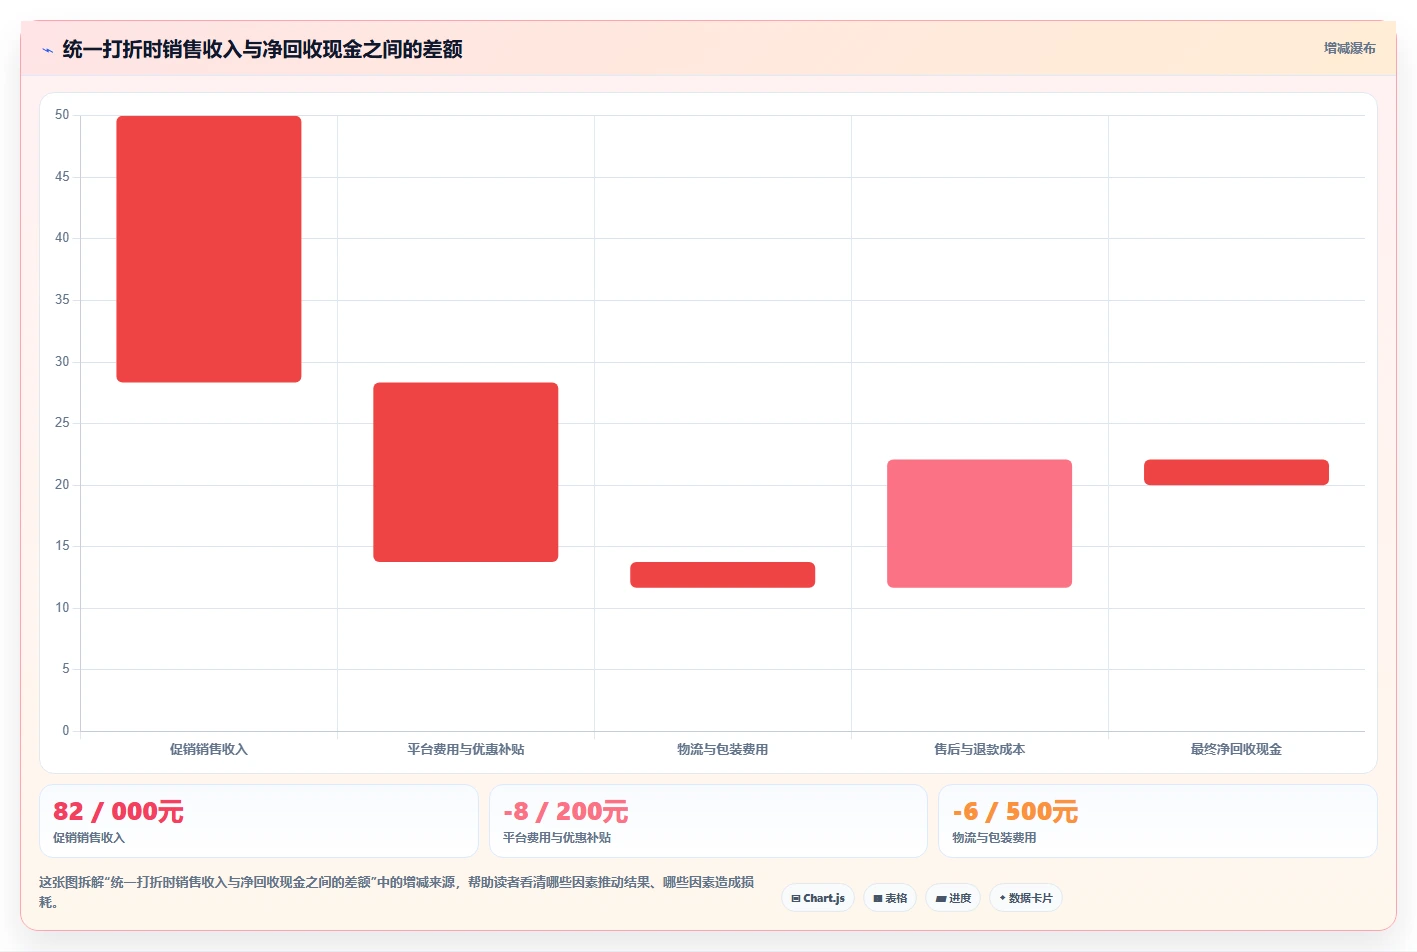Click the 进度 tag chip

pos(953,898)
